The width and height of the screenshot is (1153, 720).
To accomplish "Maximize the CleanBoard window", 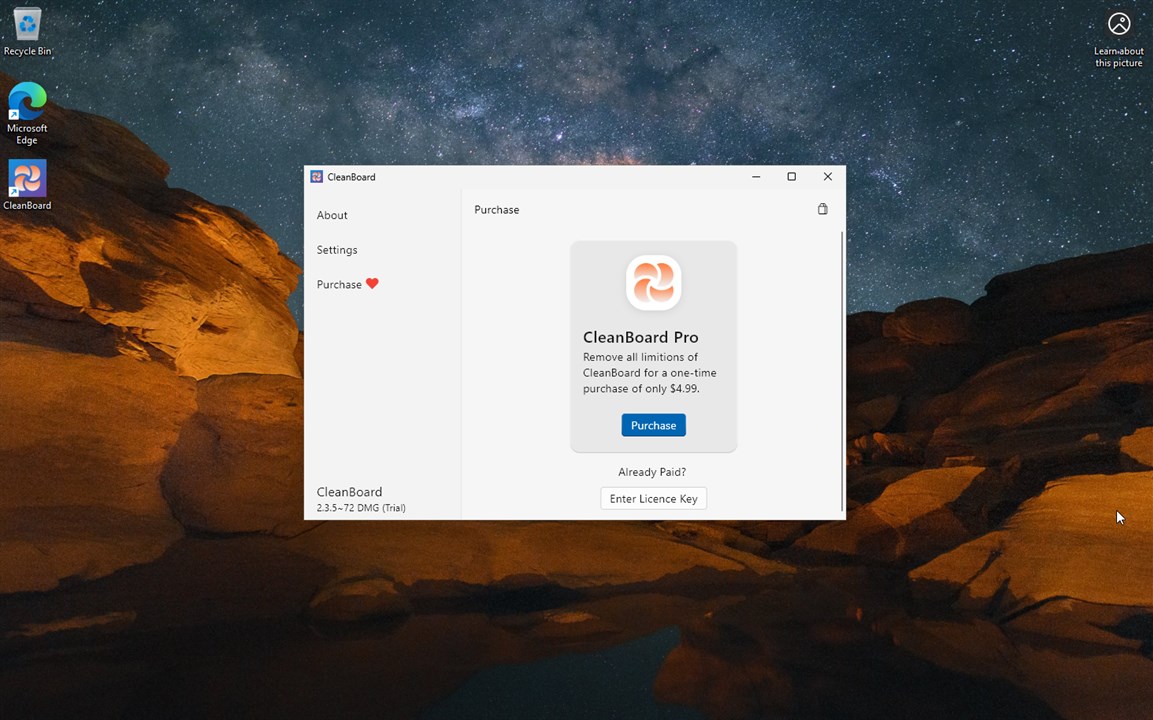I will [791, 177].
